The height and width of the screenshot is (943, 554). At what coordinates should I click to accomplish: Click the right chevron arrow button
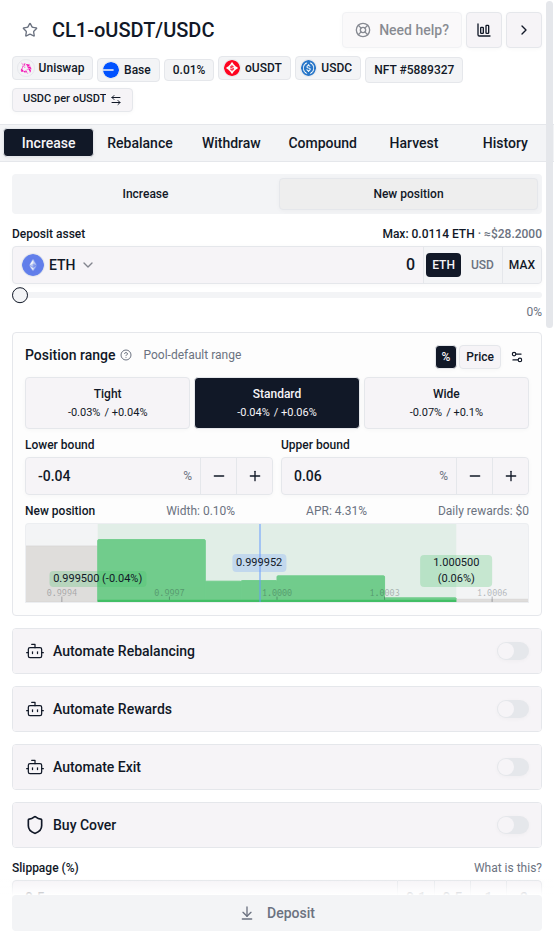click(x=524, y=30)
